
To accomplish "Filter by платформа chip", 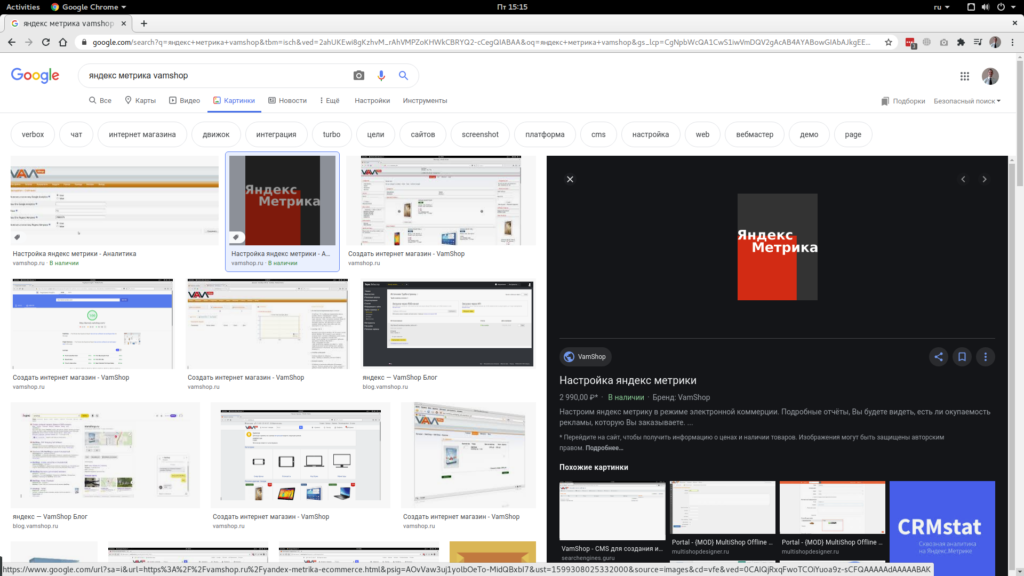I will coord(545,135).
